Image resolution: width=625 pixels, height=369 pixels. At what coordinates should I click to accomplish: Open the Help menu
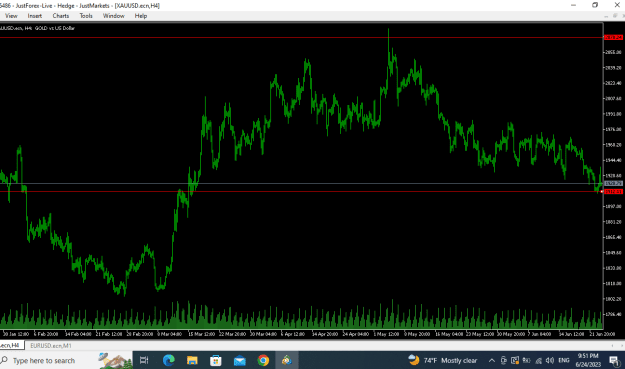pyautogui.click(x=141, y=16)
